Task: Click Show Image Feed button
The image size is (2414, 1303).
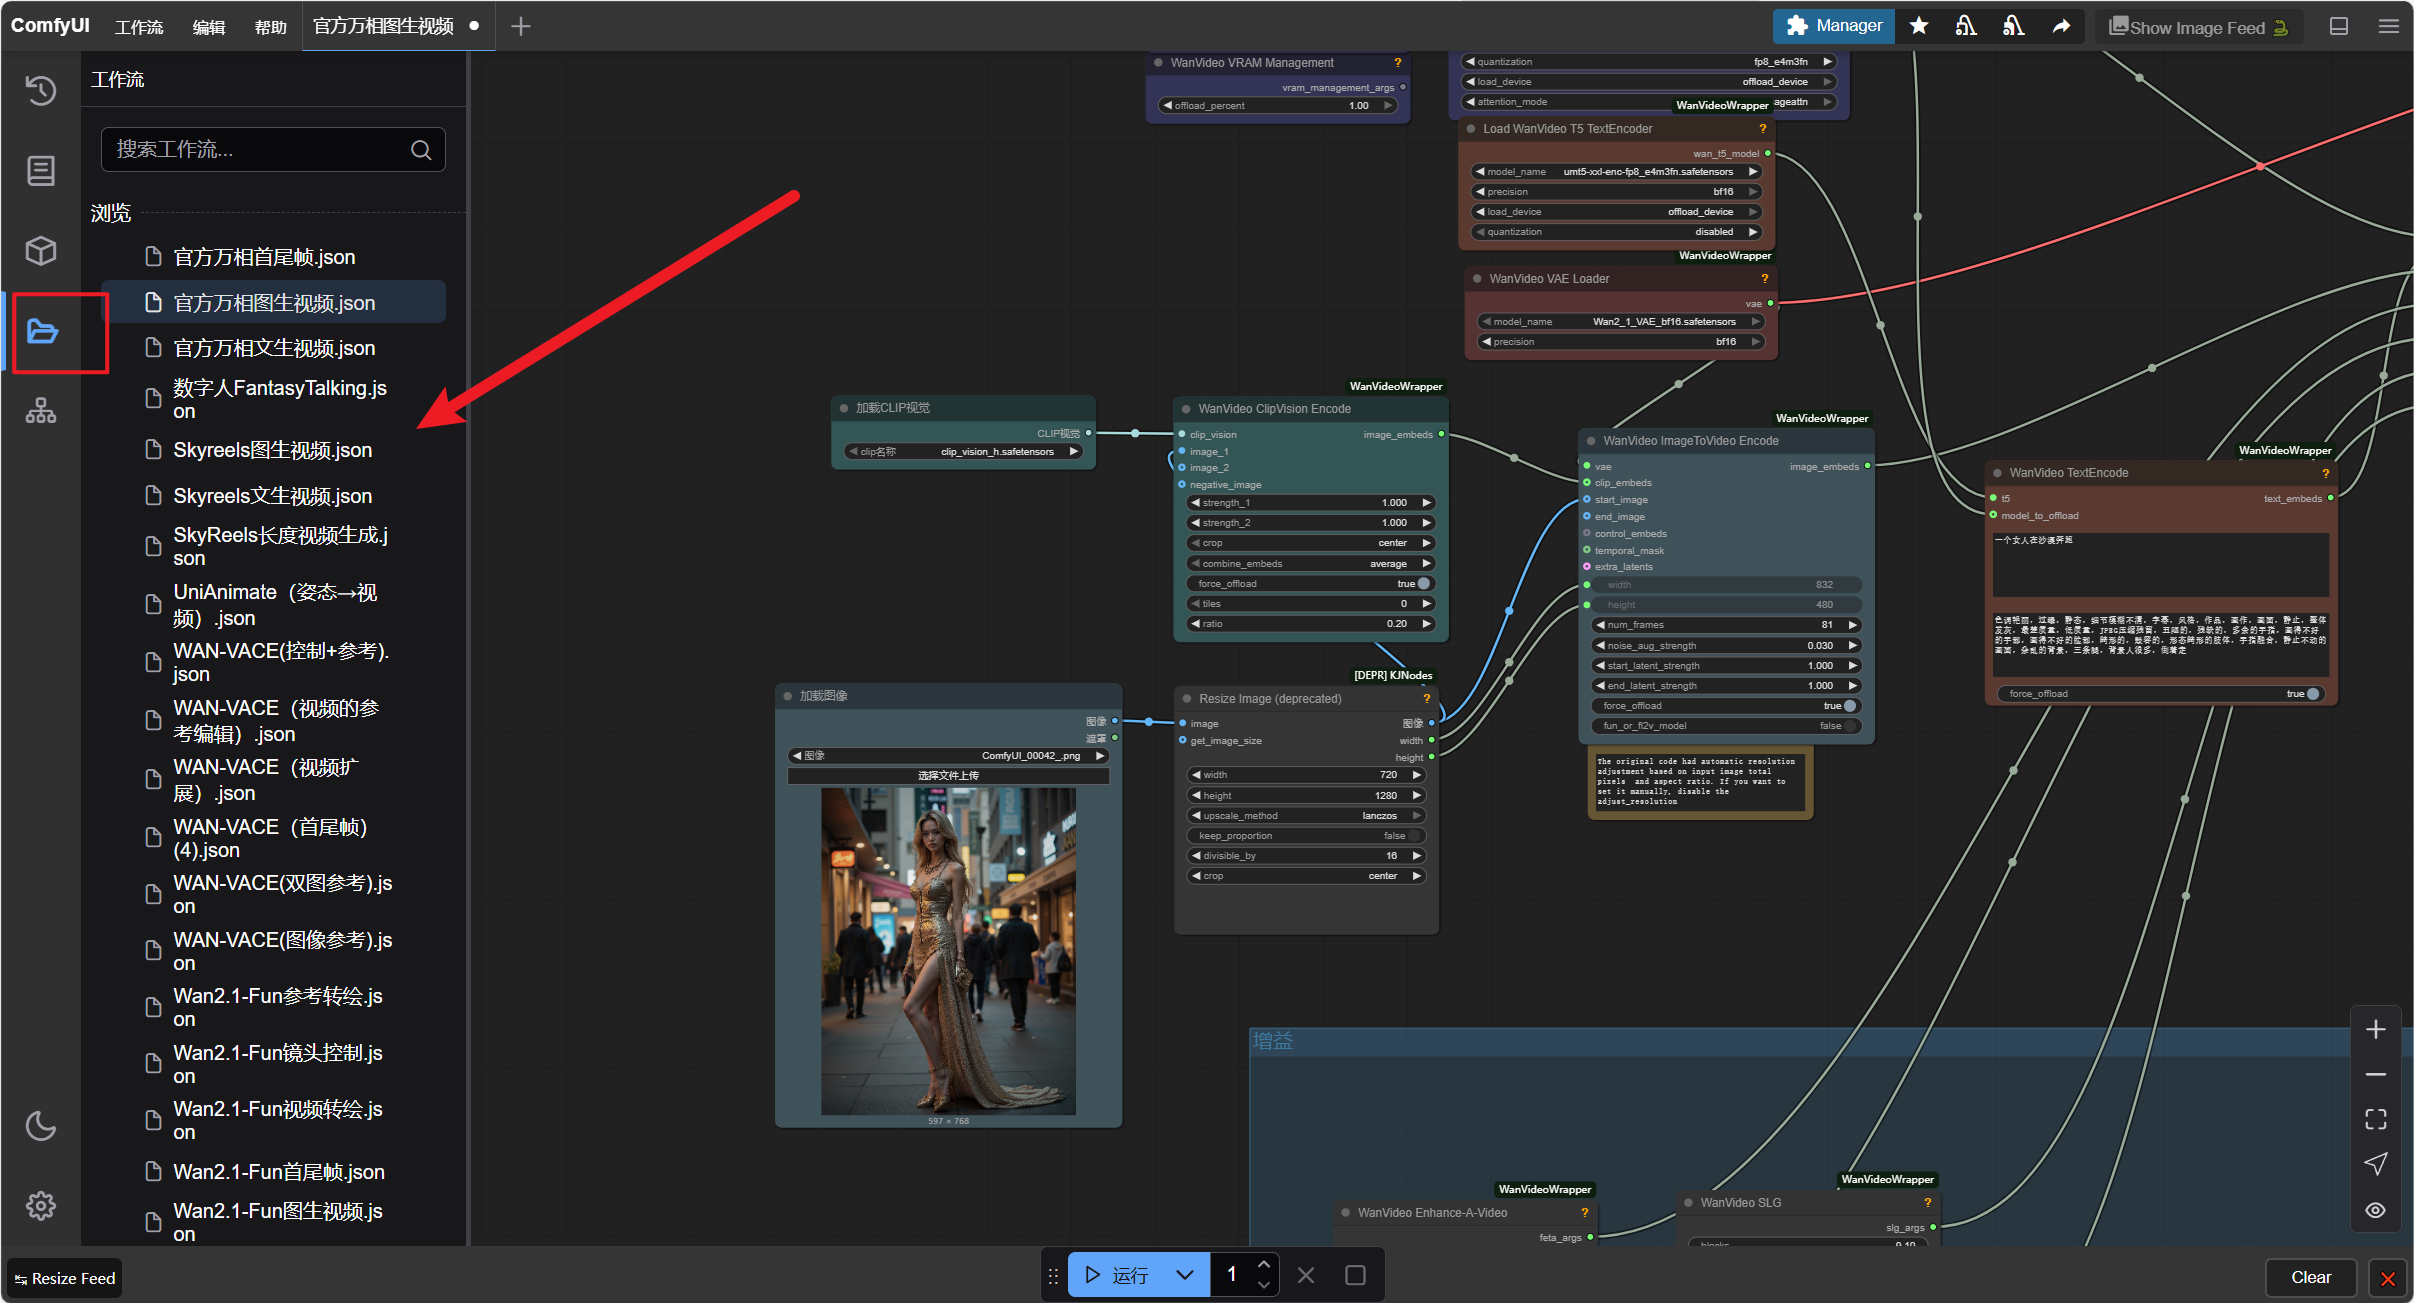Action: (x=2199, y=27)
